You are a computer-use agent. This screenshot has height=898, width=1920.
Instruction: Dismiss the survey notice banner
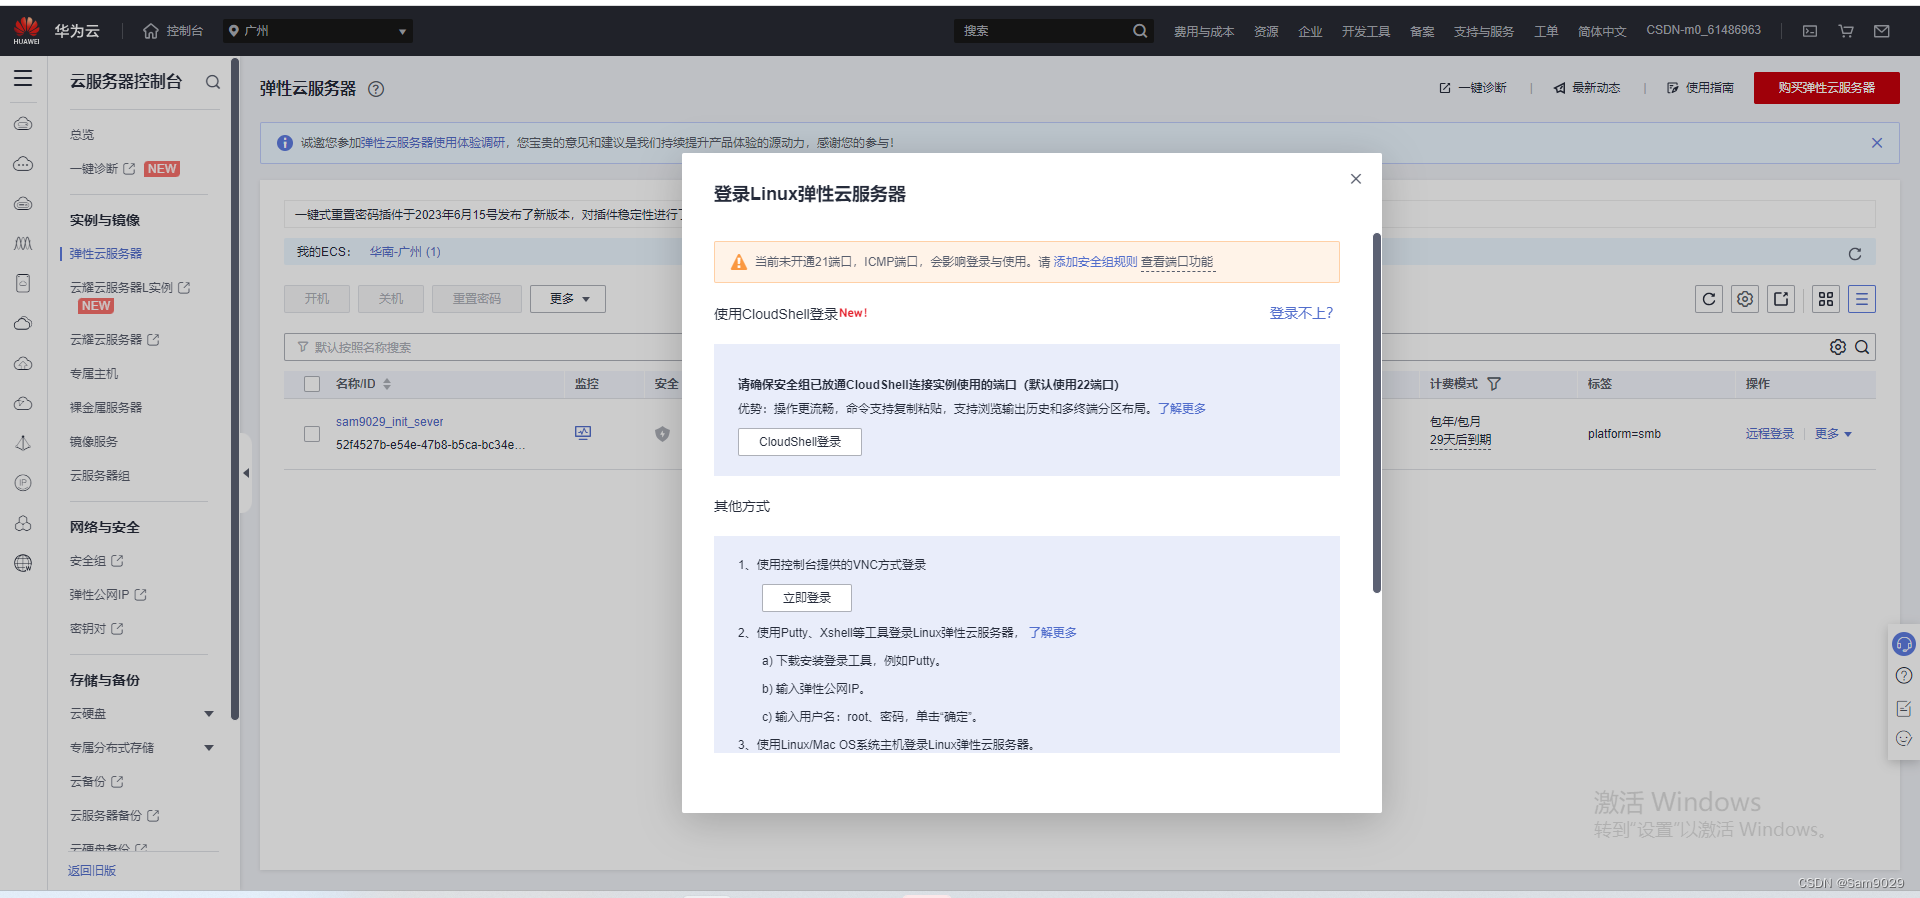[1877, 143]
